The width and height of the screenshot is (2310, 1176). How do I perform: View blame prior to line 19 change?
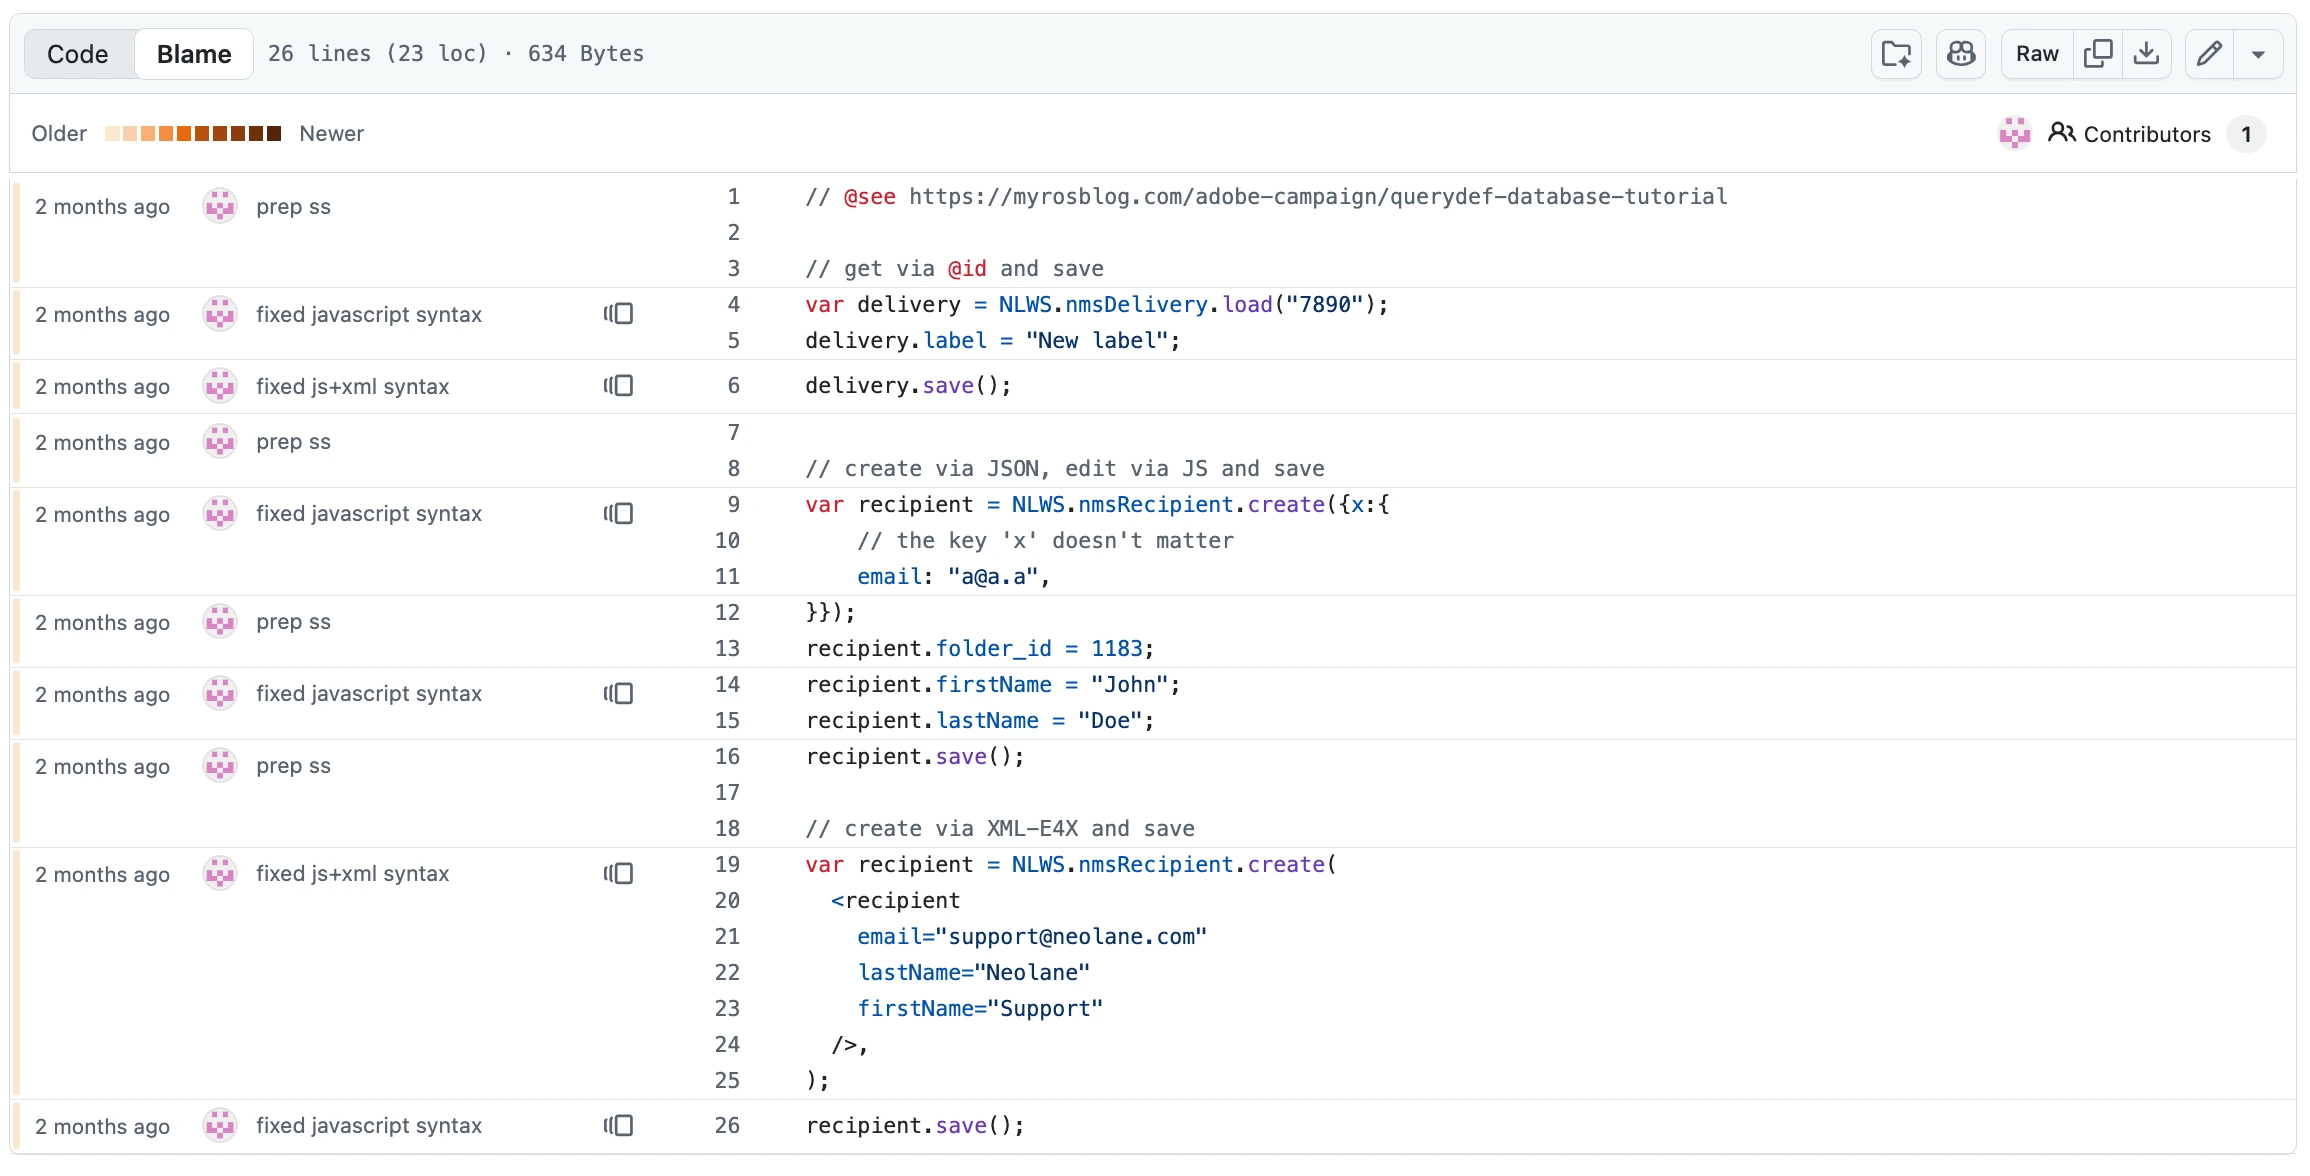pyautogui.click(x=619, y=874)
